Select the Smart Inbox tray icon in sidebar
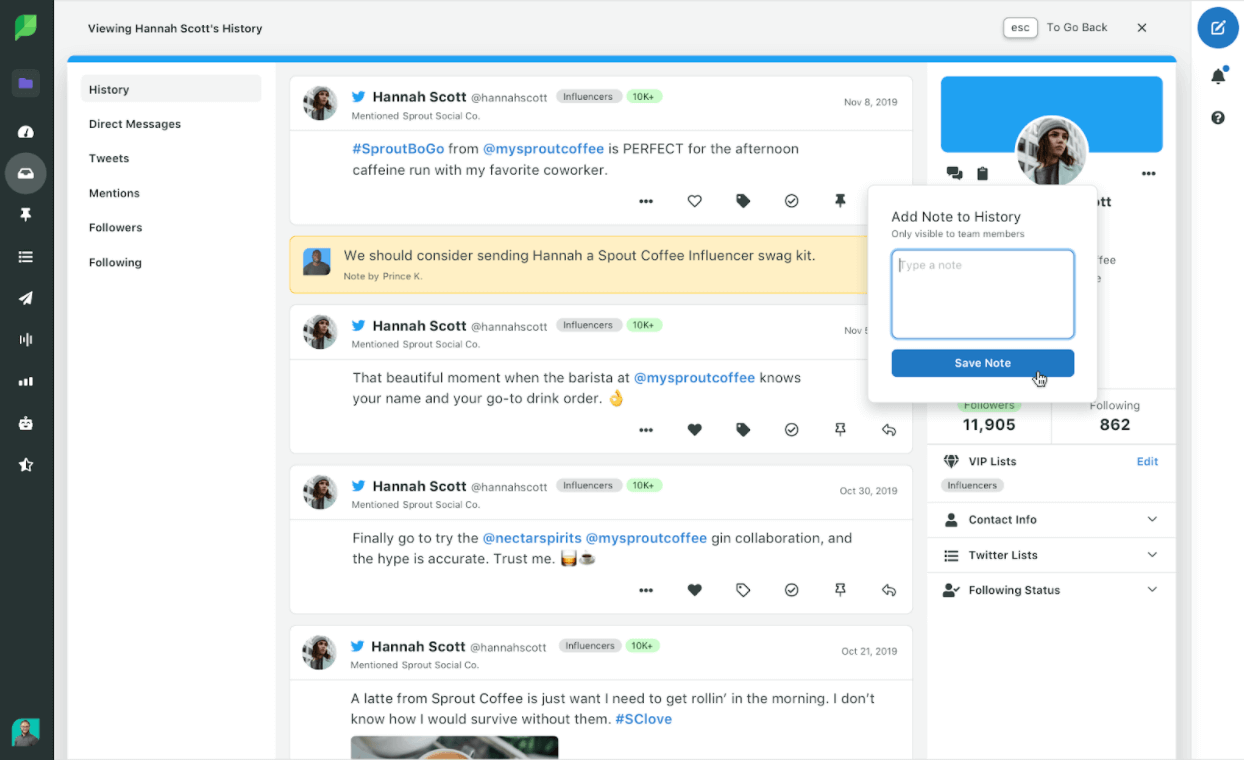Screen dimensions: 1244x760 click(25, 173)
